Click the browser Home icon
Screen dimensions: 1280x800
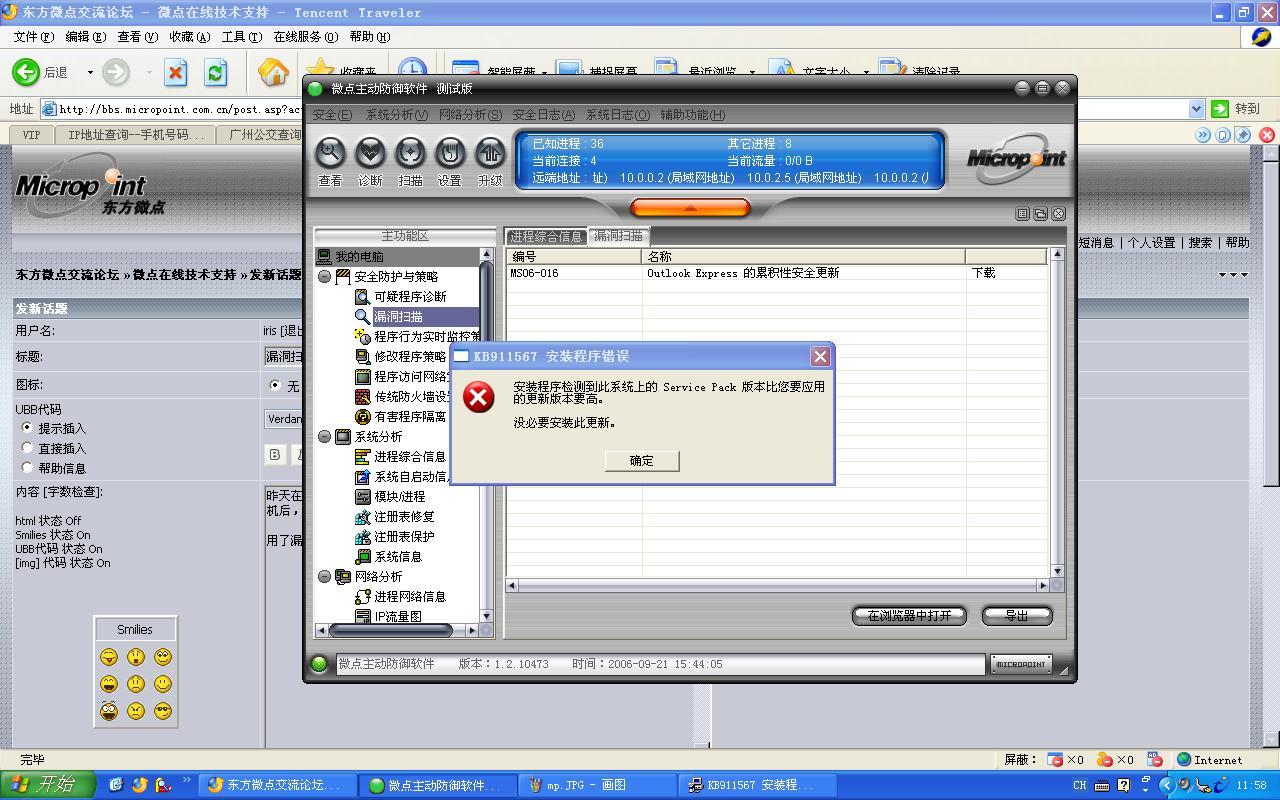273,72
